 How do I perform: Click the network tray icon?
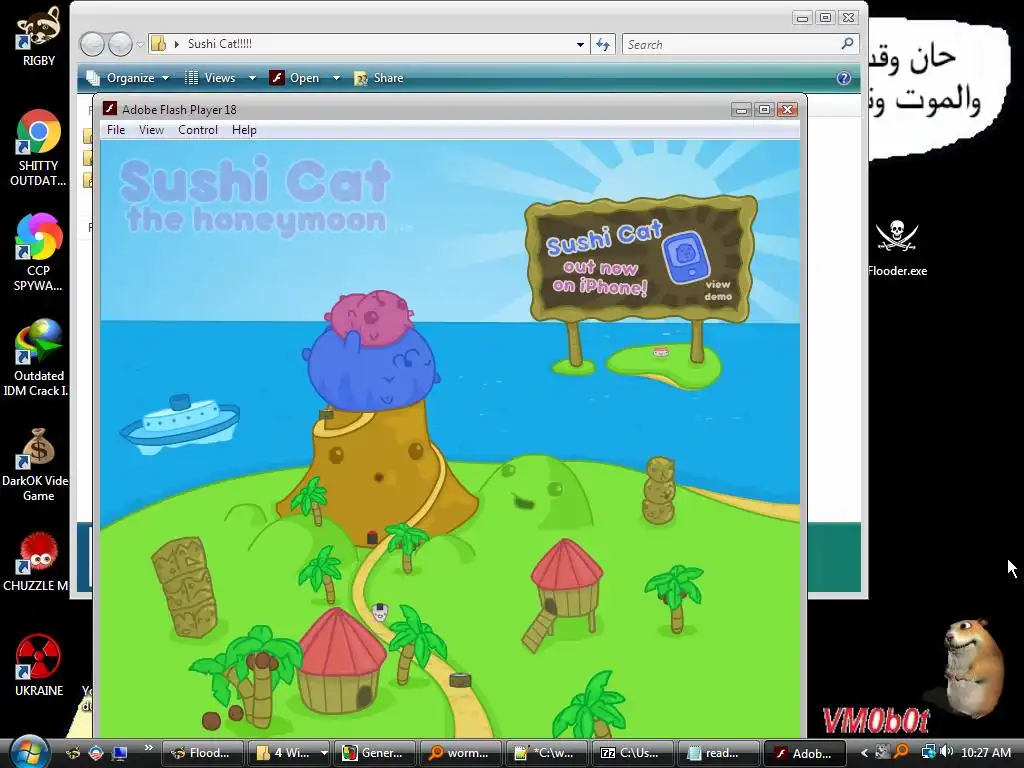point(928,752)
